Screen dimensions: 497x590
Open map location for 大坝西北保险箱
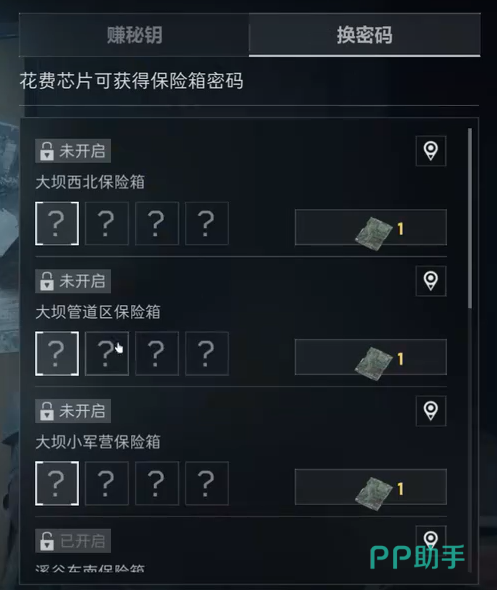pos(431,151)
